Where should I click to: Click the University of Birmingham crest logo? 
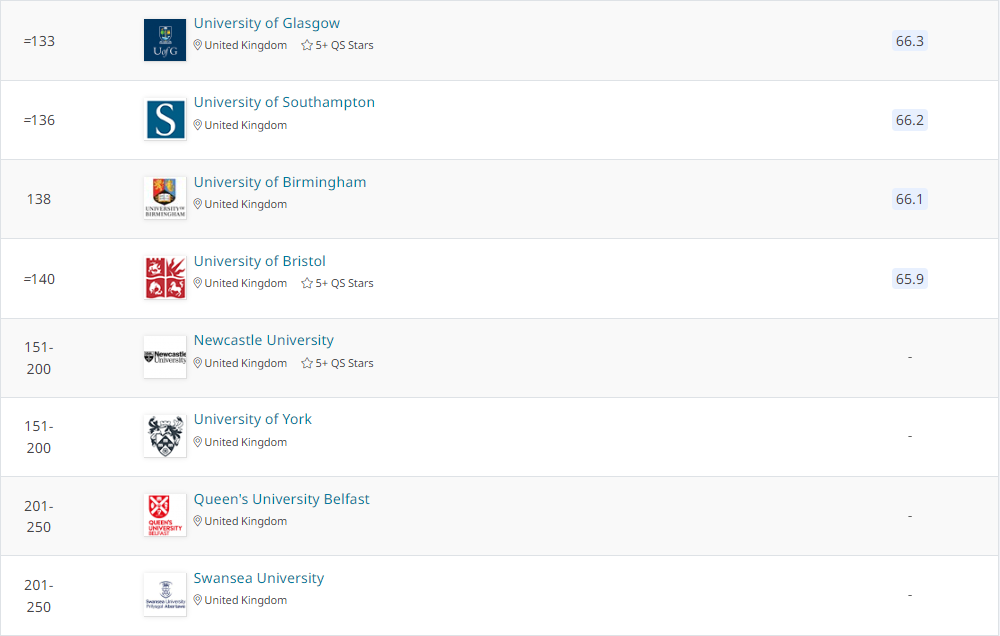(x=165, y=198)
